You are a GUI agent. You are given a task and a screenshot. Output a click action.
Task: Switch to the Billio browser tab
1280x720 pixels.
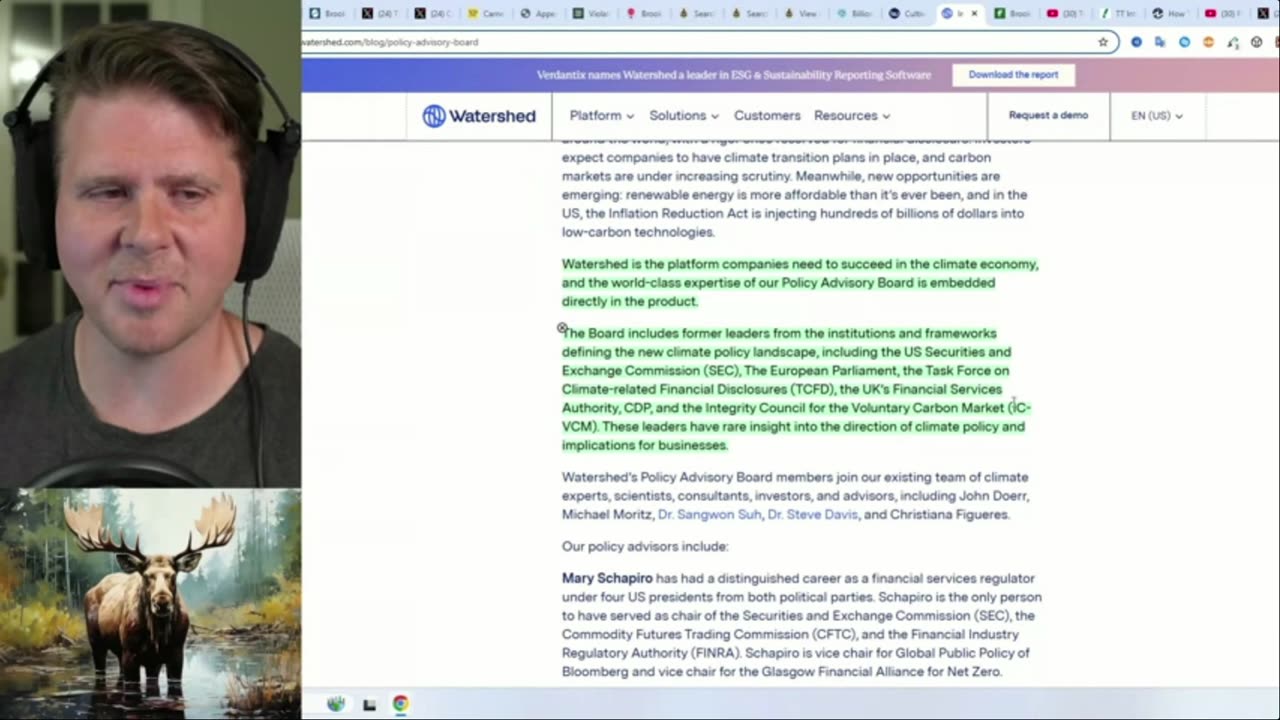tap(856, 14)
